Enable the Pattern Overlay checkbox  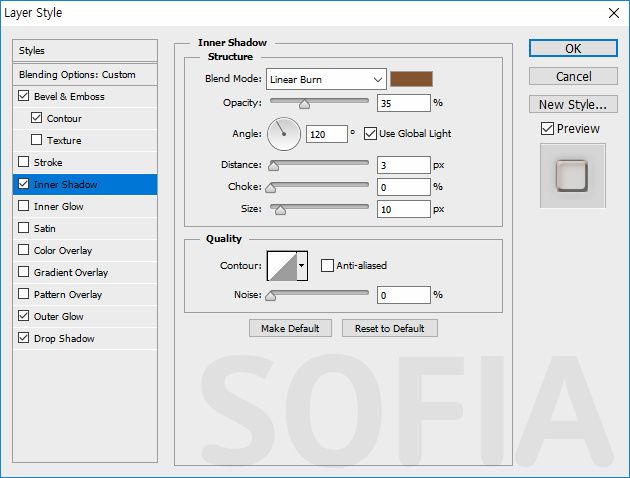(24, 294)
